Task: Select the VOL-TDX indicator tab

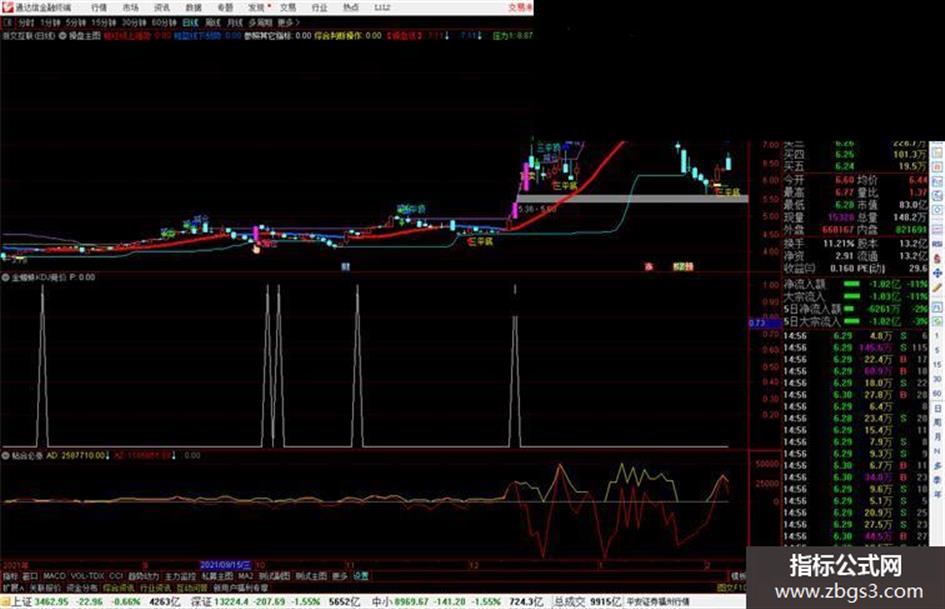Action: 87,576
